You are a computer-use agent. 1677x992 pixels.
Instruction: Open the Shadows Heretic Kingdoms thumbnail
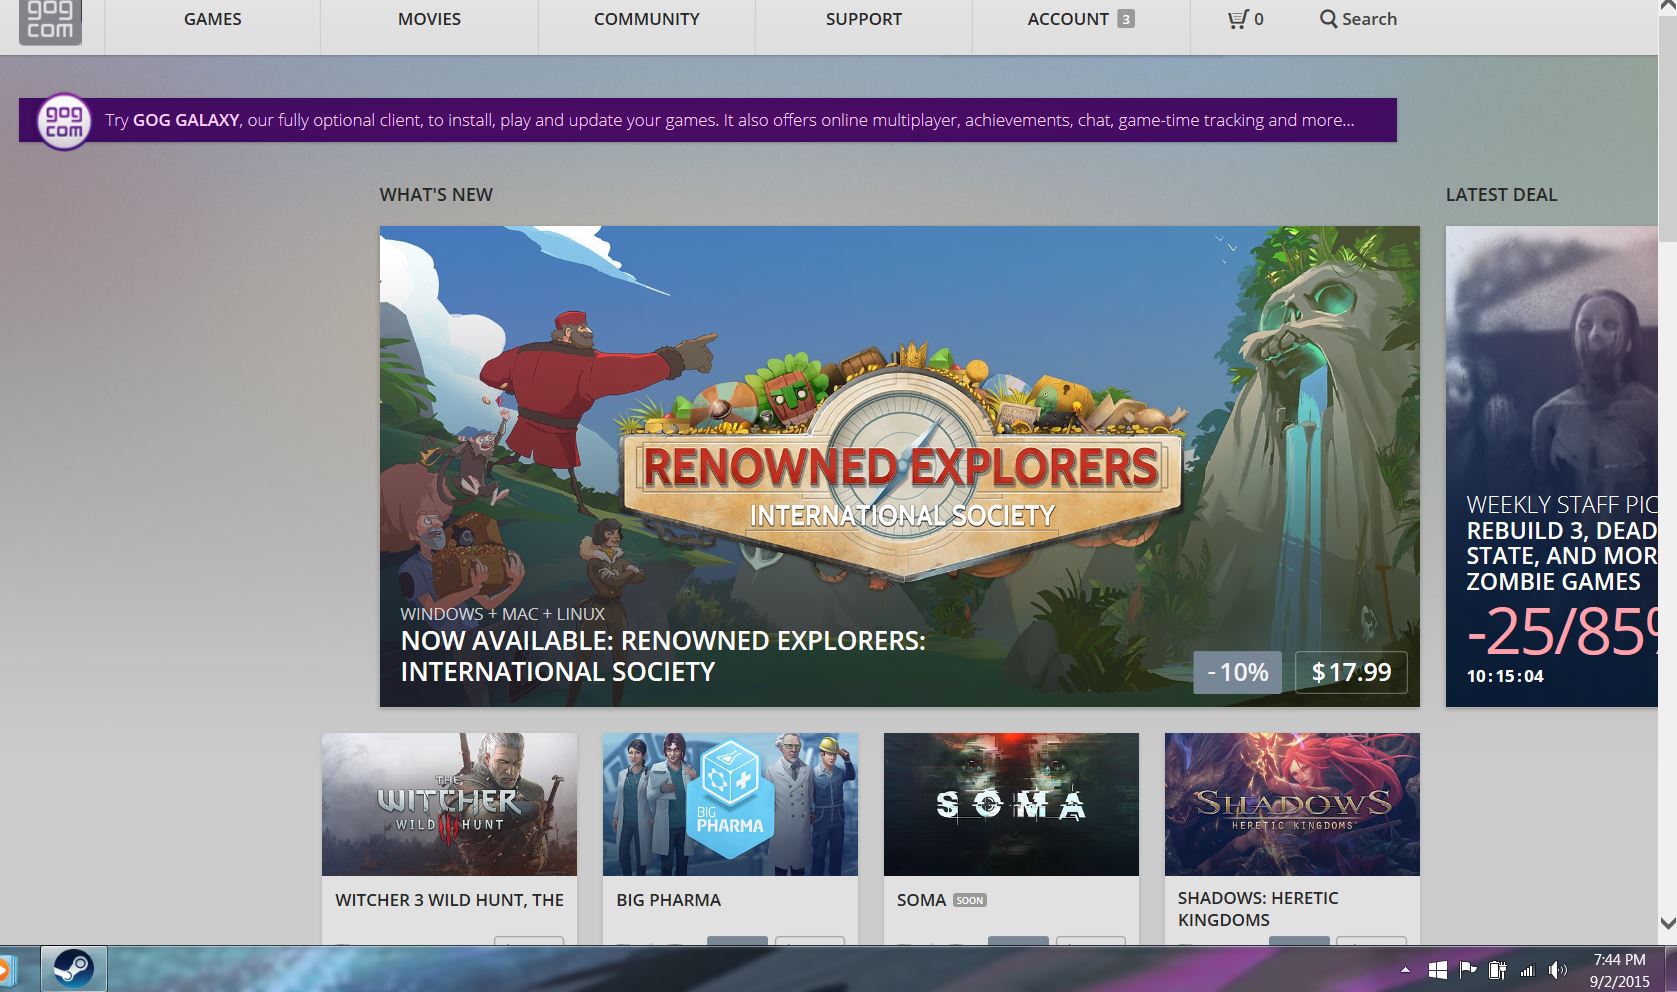click(x=1292, y=804)
